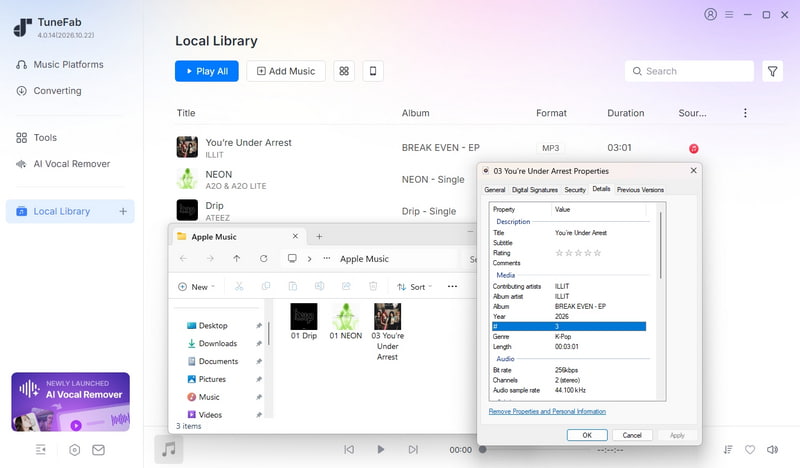Click the previous track button
This screenshot has width=800, height=468.
(x=349, y=450)
